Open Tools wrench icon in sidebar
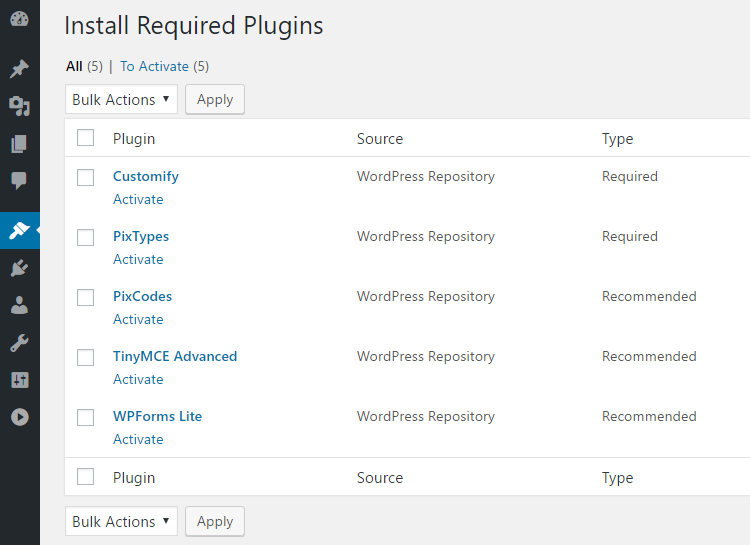 pos(19,343)
